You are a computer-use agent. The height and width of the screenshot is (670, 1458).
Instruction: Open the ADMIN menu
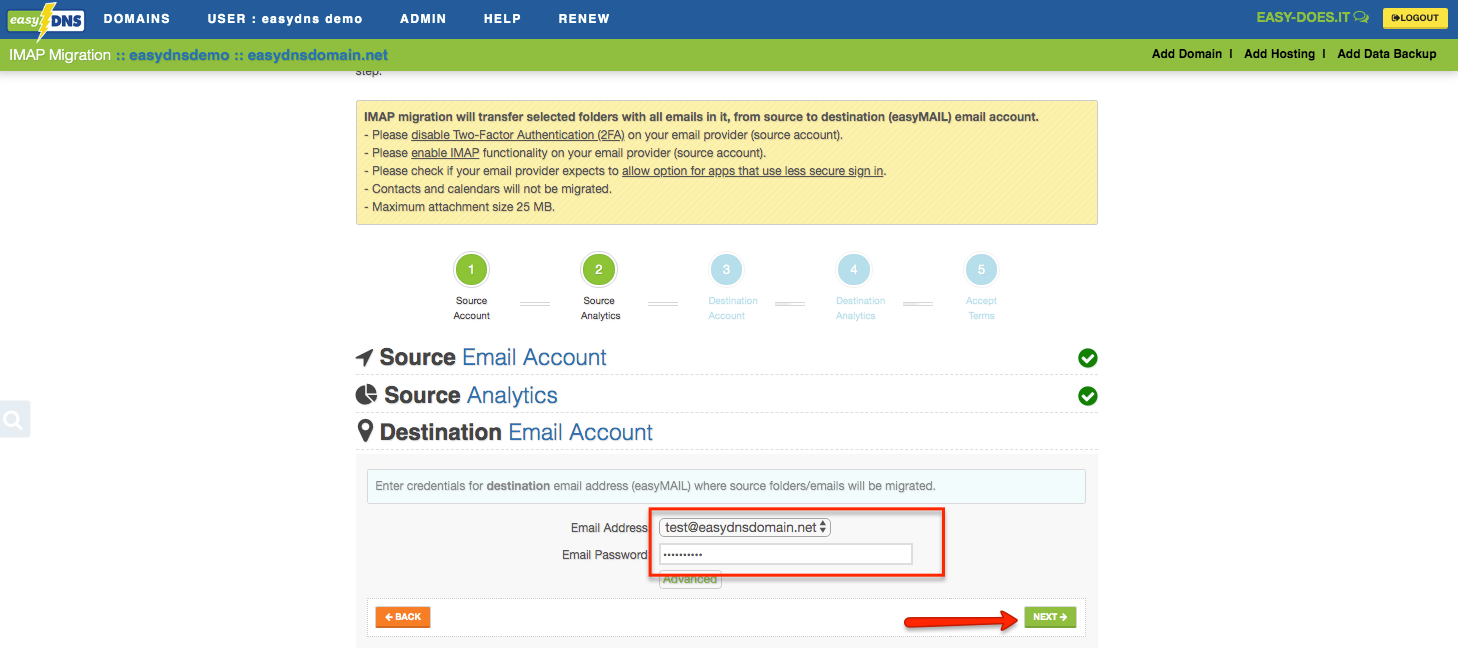[x=423, y=19]
